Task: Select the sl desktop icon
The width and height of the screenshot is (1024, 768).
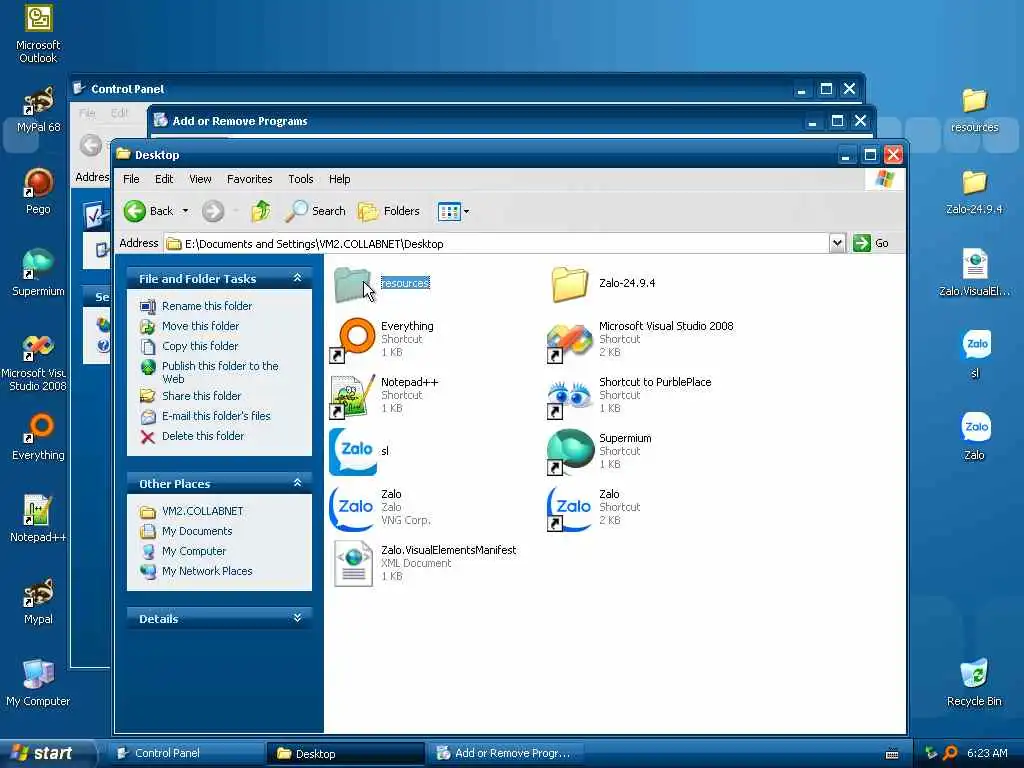Action: [x=975, y=355]
